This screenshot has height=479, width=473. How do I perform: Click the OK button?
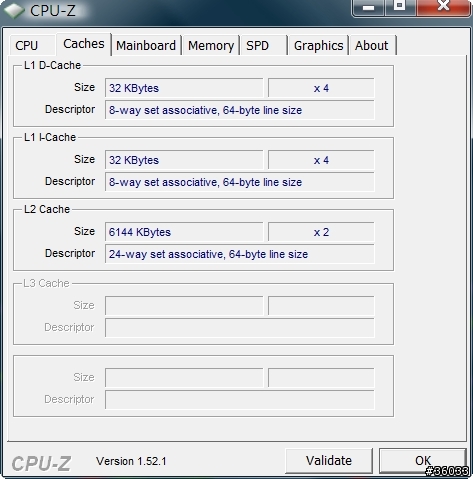pyautogui.click(x=423, y=461)
